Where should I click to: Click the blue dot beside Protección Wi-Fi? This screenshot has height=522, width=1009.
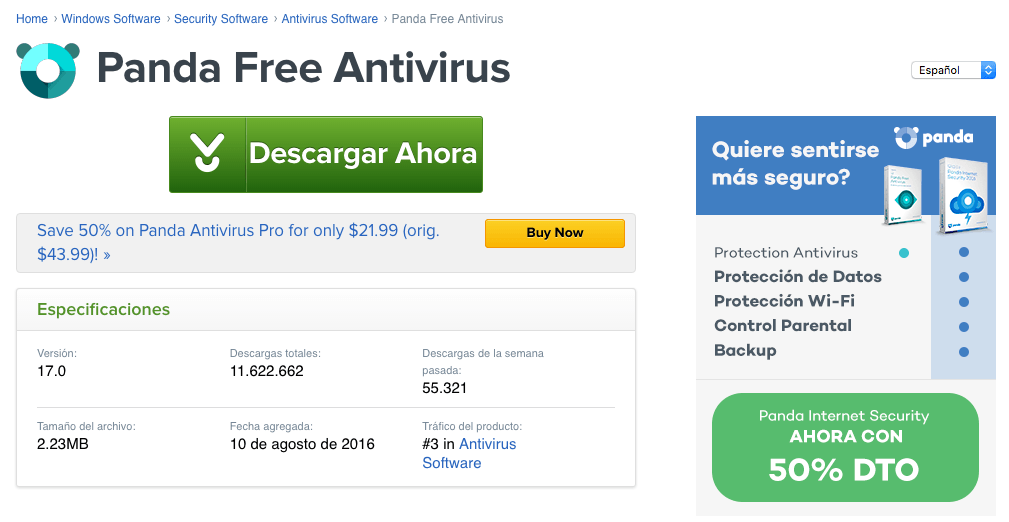click(964, 302)
